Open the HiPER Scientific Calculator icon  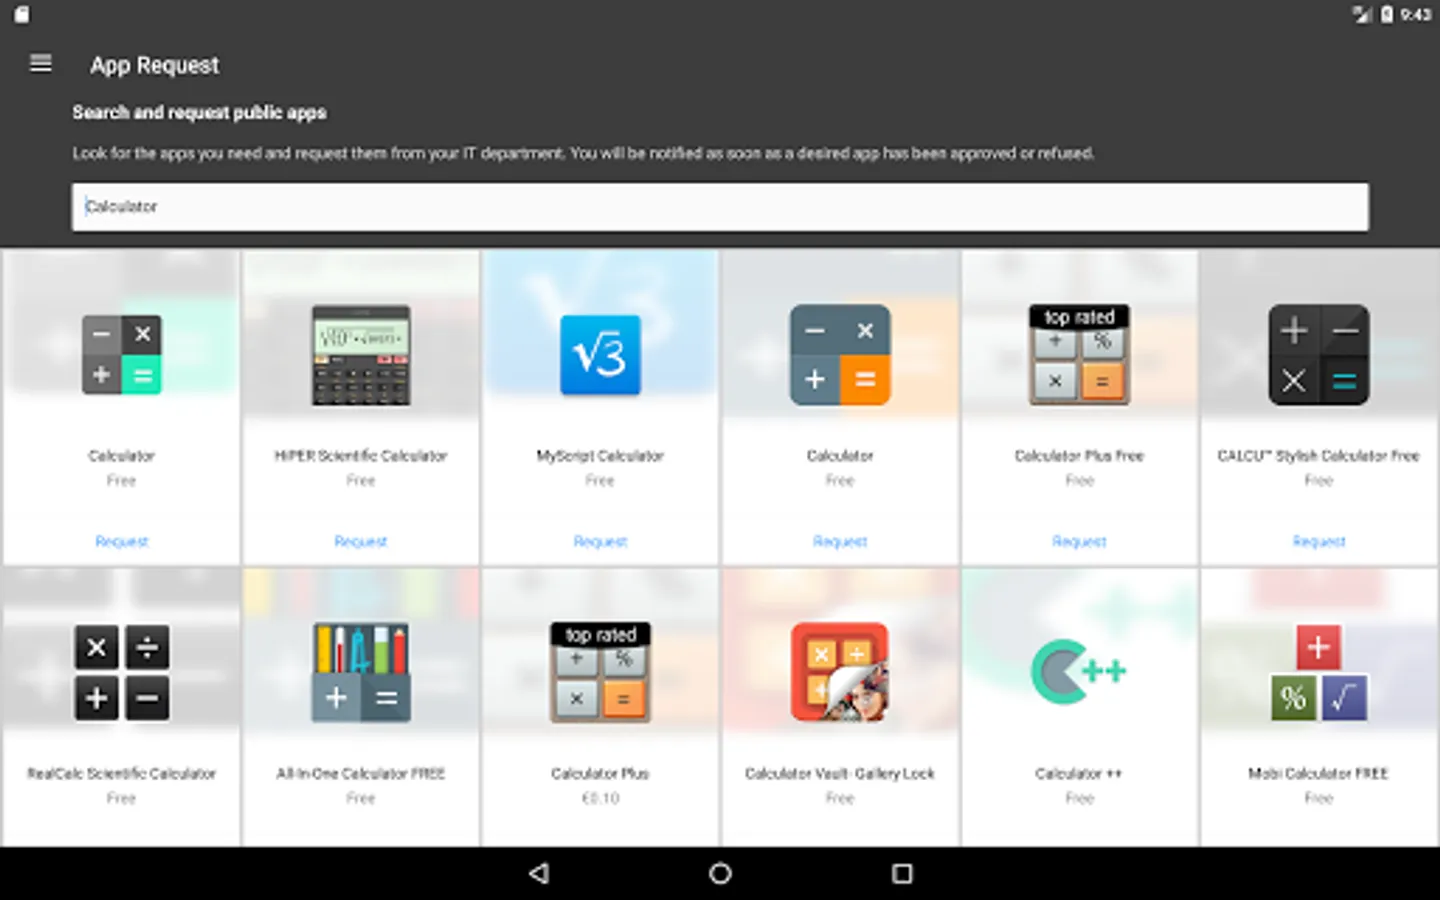click(361, 355)
